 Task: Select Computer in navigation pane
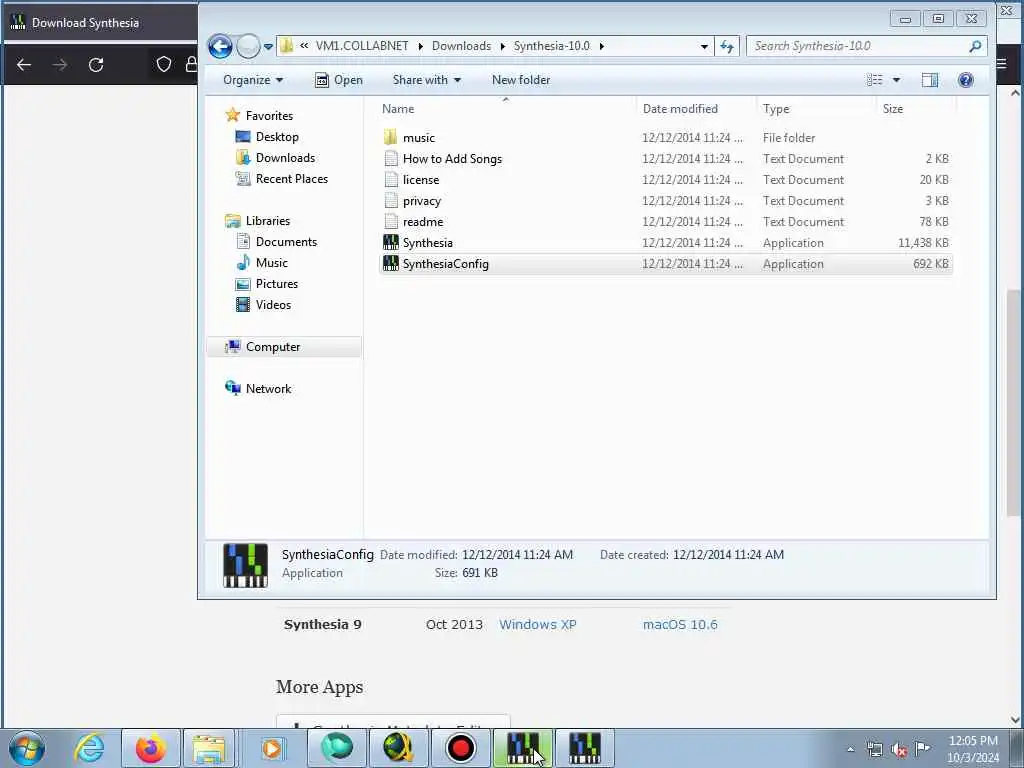283,347
